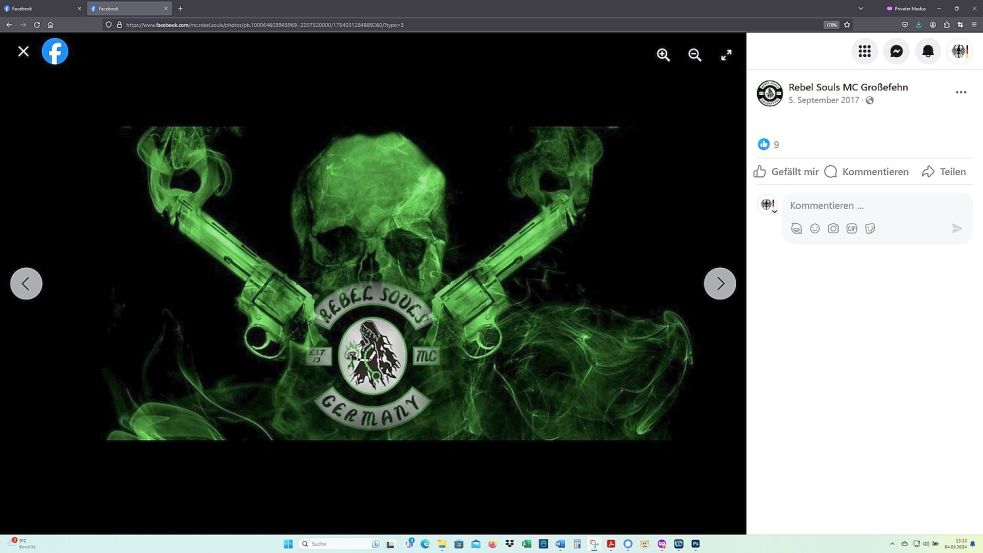The width and height of the screenshot is (983, 553).
Task: Insert an avatar sticker in comment
Action: pos(796,228)
